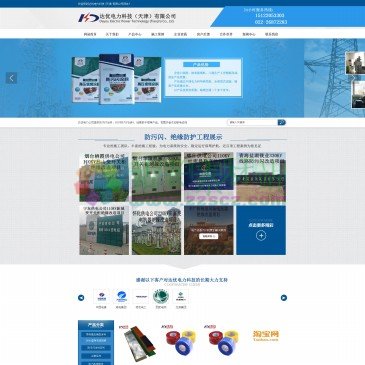This screenshot has width=365, height=365.
Task: Click the 防污闪、绝缘防护工程展示 section heading
Action: (x=183, y=137)
